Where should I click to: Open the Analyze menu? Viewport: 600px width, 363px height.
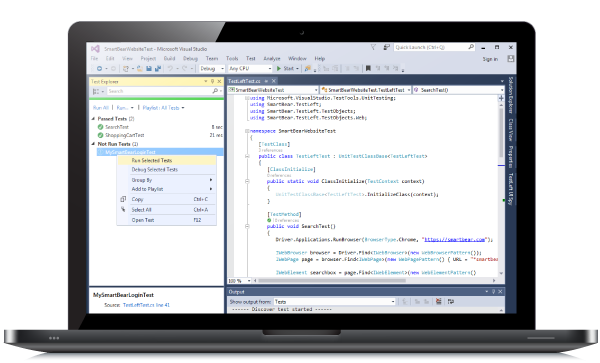click(x=272, y=59)
